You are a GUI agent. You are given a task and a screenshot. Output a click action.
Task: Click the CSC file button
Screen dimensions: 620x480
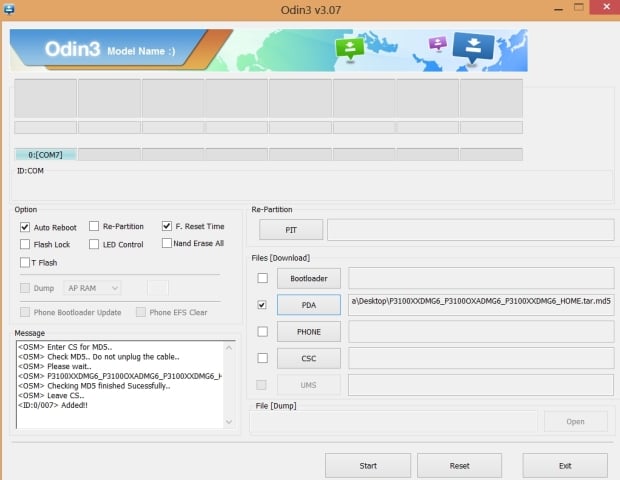tap(309, 358)
